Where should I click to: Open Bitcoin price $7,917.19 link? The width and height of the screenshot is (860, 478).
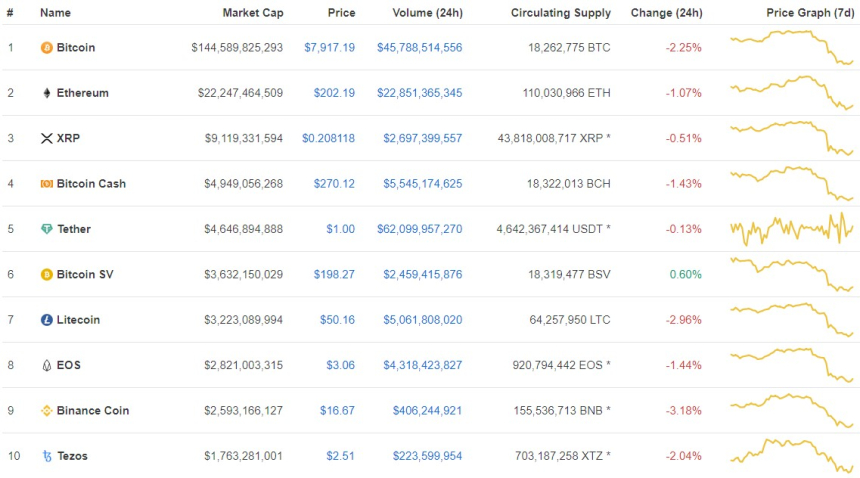[329, 48]
